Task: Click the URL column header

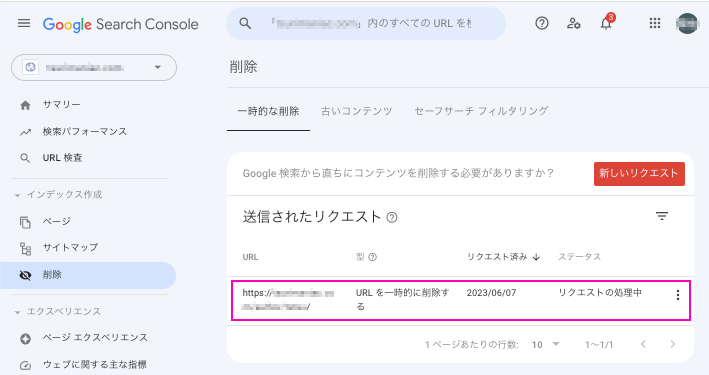Action: point(250,257)
